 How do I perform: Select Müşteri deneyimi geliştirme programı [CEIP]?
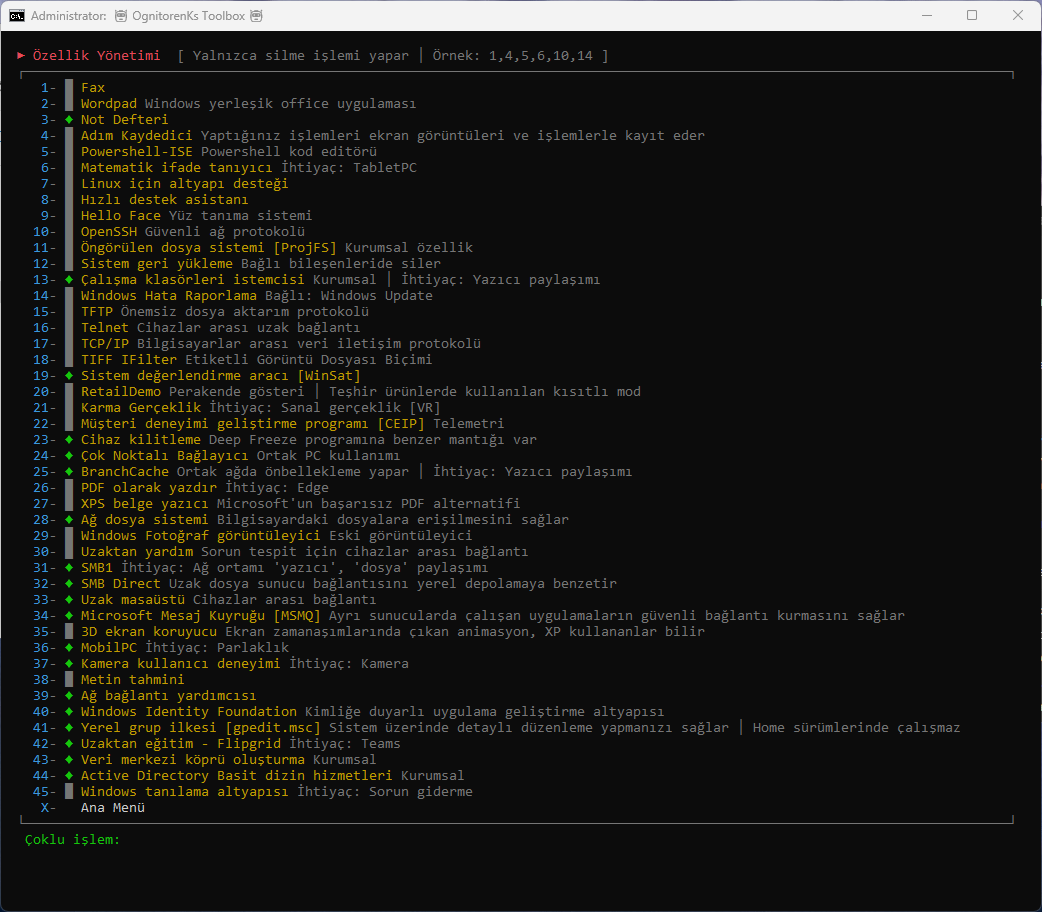click(253, 423)
